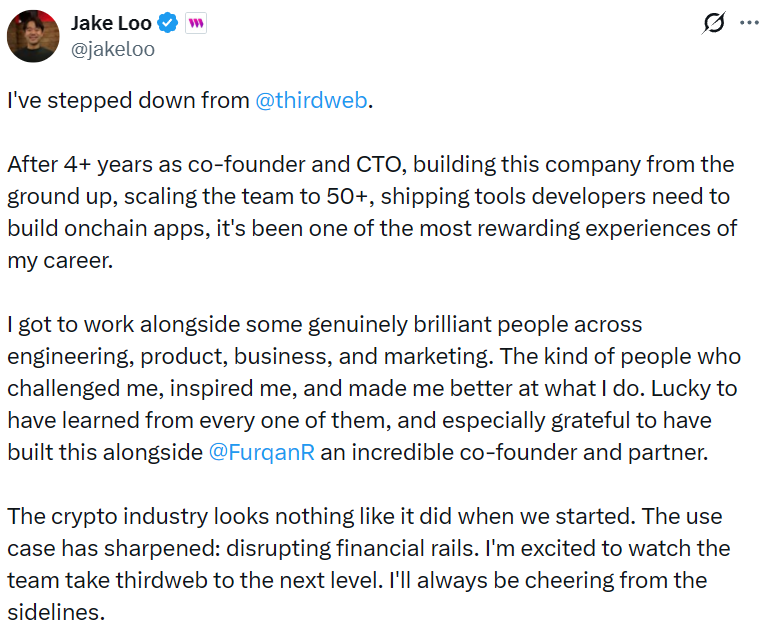Click the blue verified checkmark badge
Screen dimensions: 764x630
169,24
